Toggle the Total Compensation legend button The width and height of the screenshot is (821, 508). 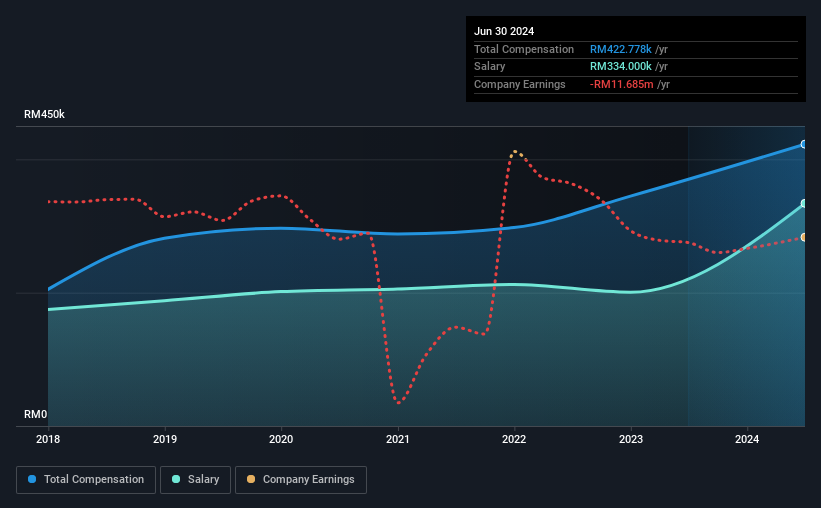point(86,480)
